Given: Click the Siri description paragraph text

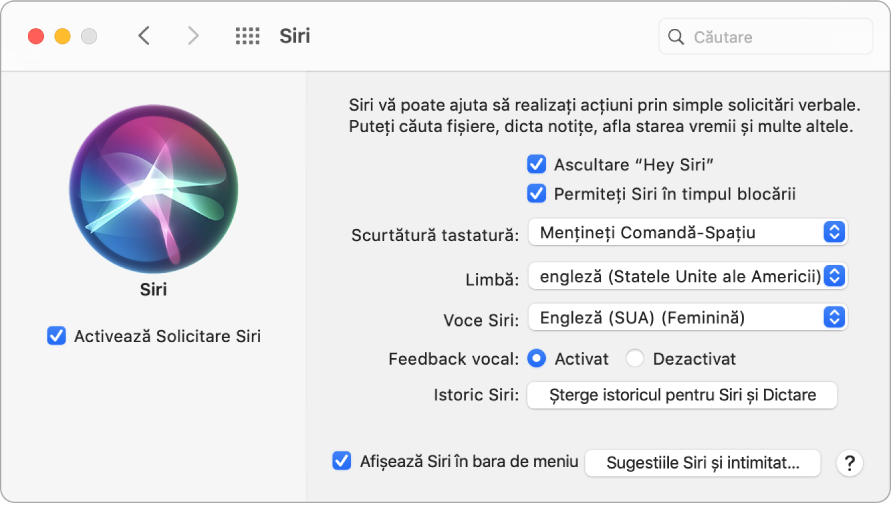Looking at the screenshot, I should 605,115.
